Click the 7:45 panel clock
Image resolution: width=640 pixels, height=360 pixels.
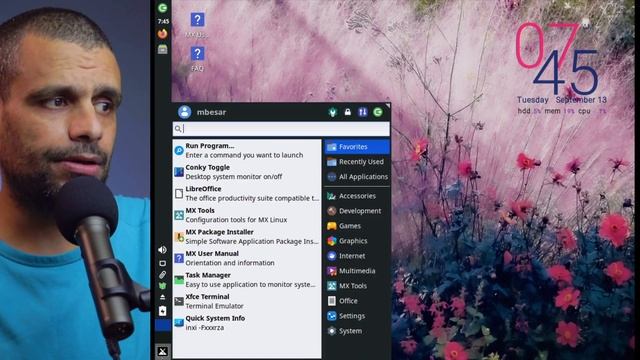pyautogui.click(x=163, y=21)
